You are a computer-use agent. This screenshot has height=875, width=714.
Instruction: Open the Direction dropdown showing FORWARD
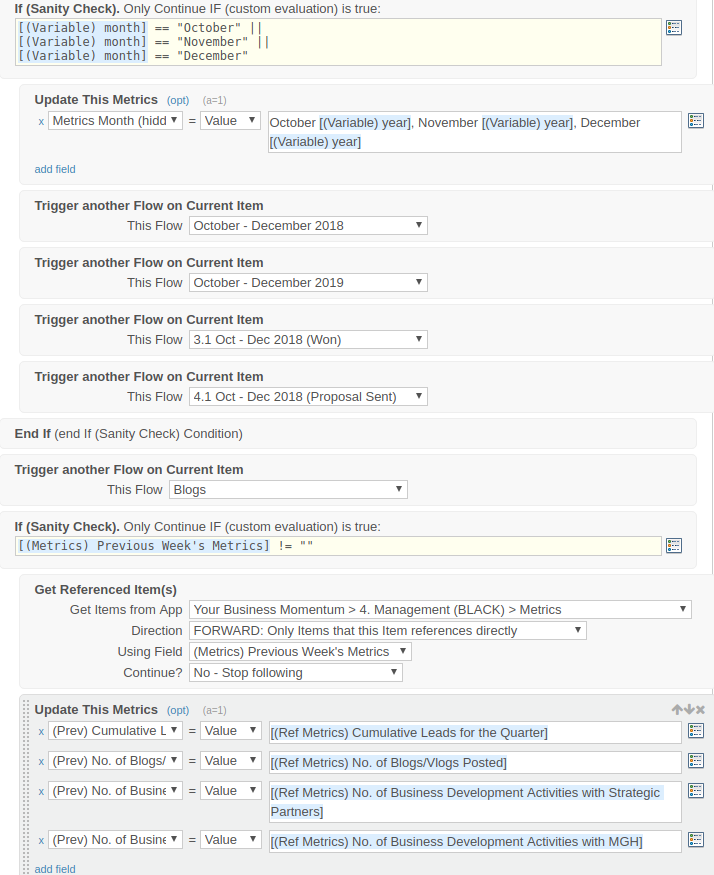pyautogui.click(x=387, y=631)
